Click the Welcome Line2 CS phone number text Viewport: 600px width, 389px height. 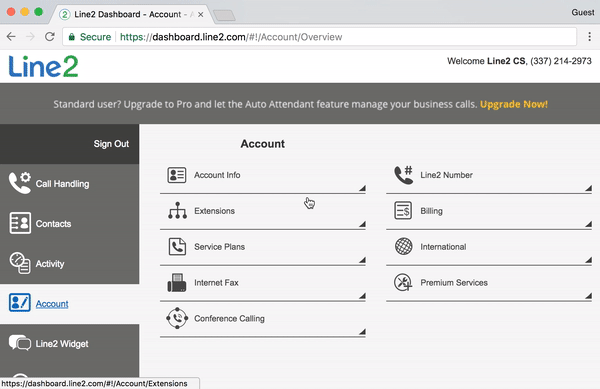(519, 61)
